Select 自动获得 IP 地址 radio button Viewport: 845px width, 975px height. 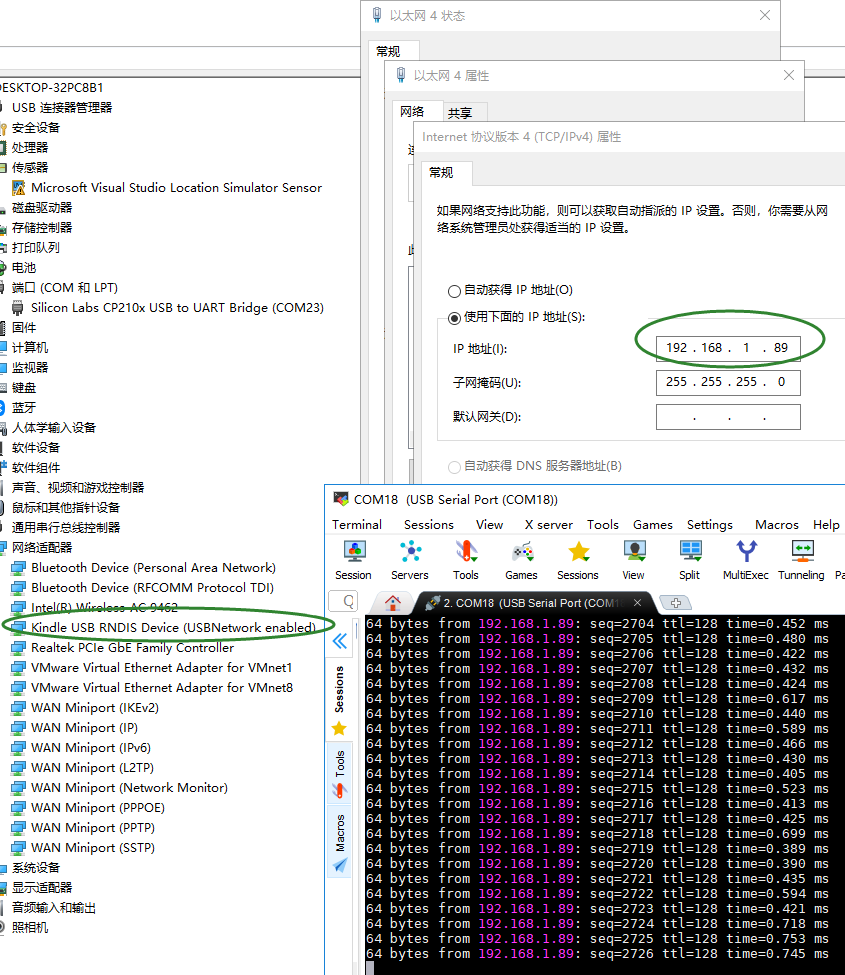coord(455,291)
